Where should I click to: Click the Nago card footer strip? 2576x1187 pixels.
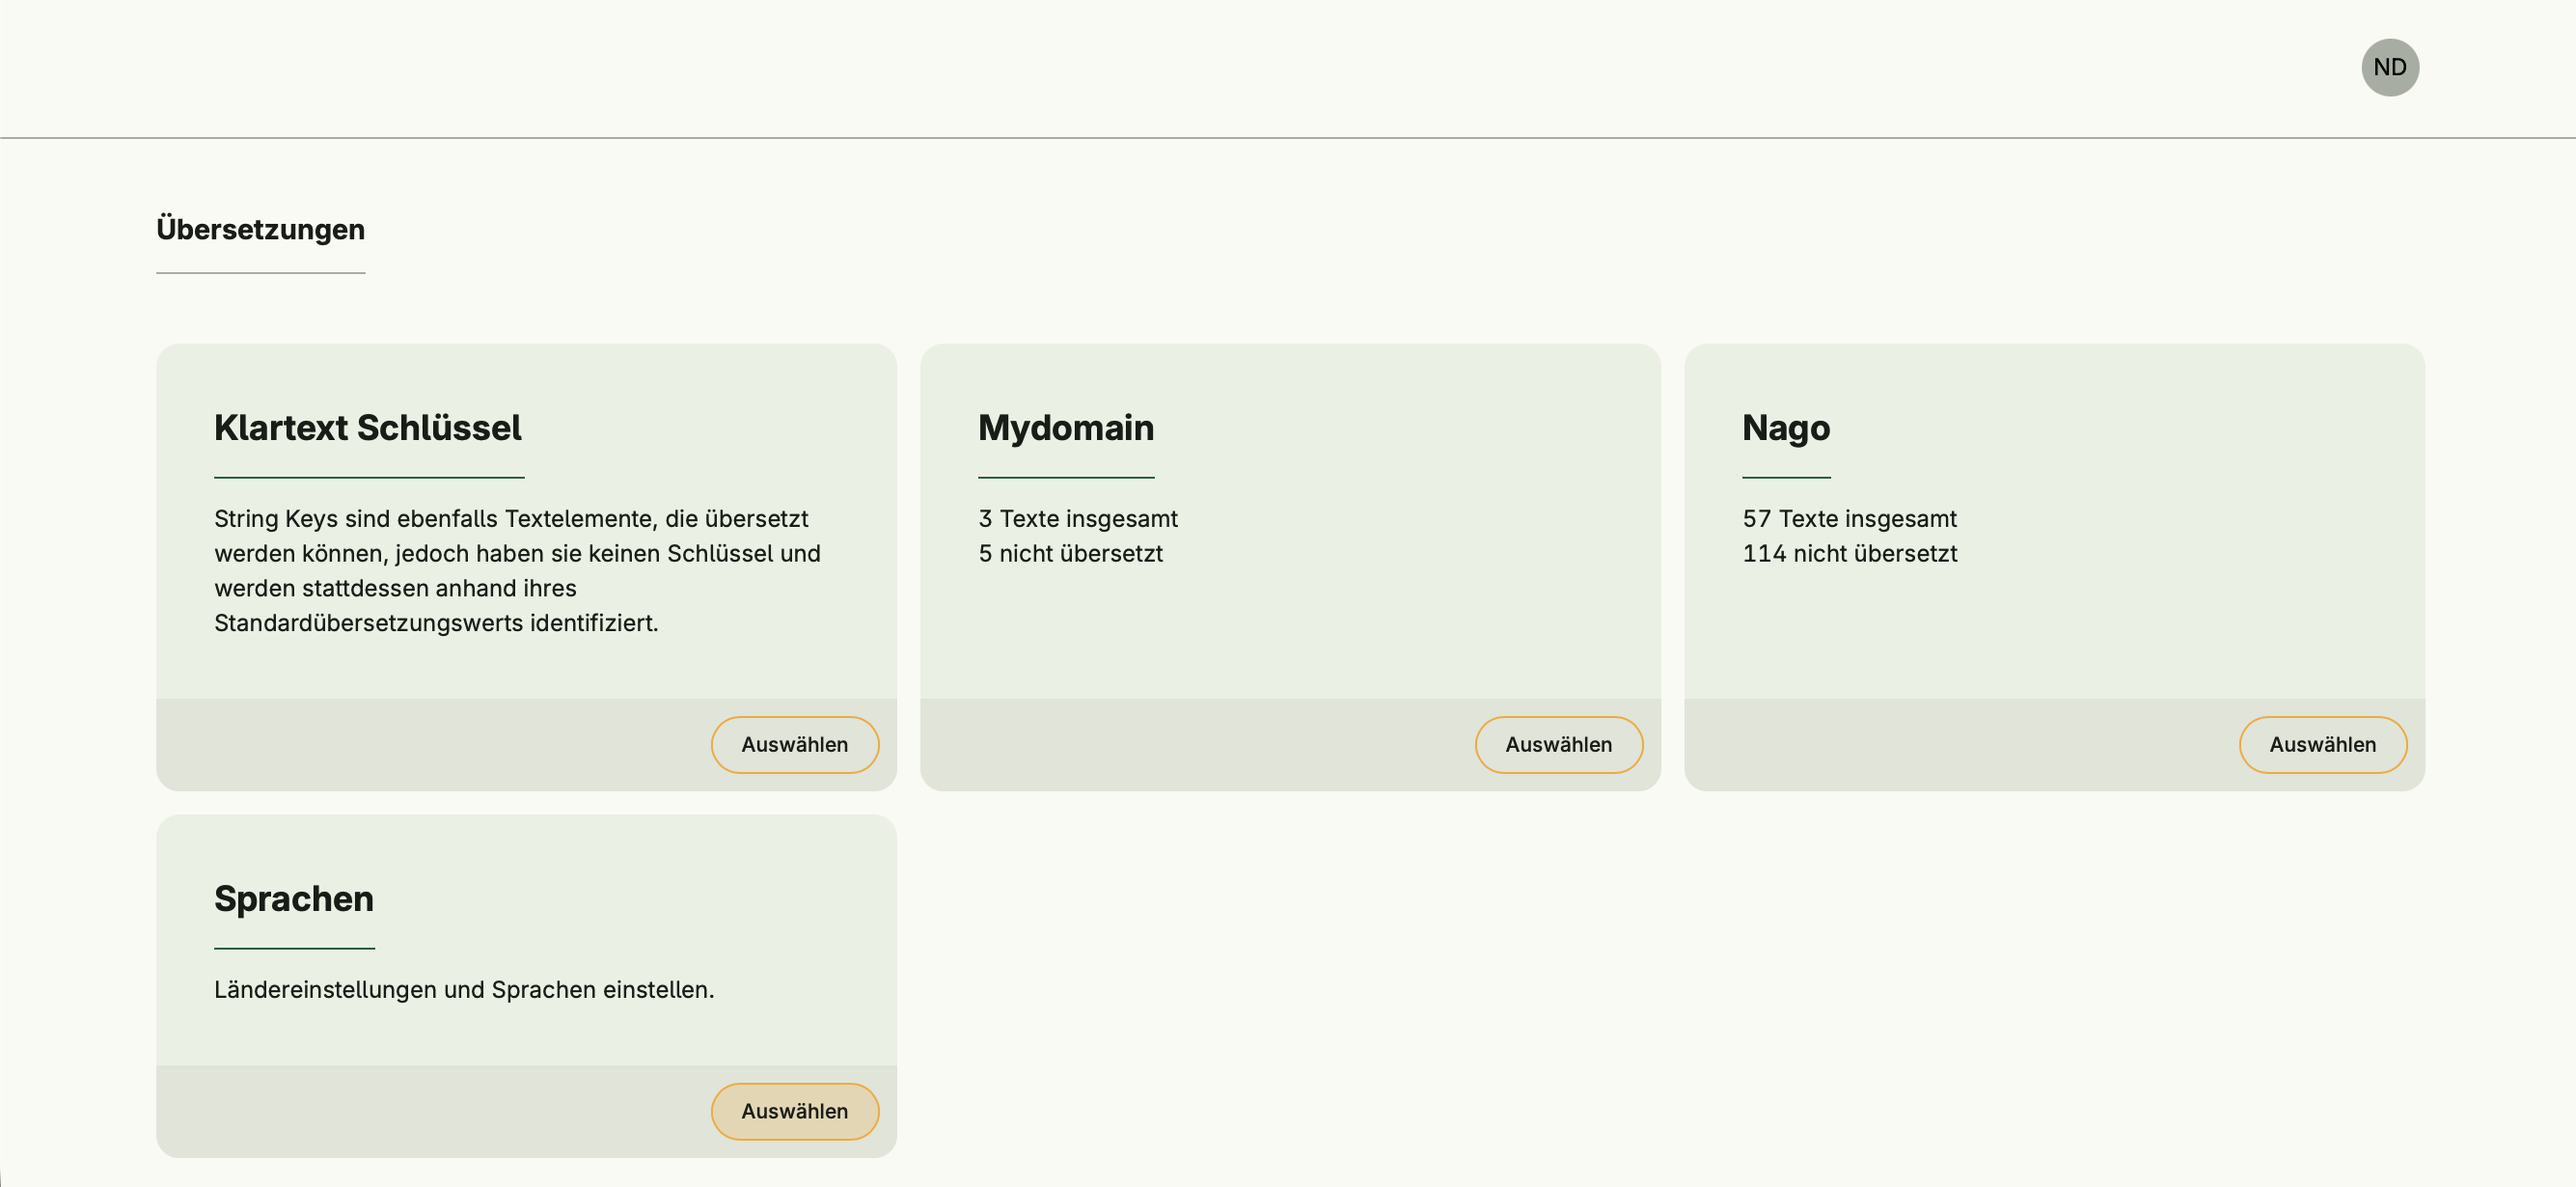point(1950,744)
